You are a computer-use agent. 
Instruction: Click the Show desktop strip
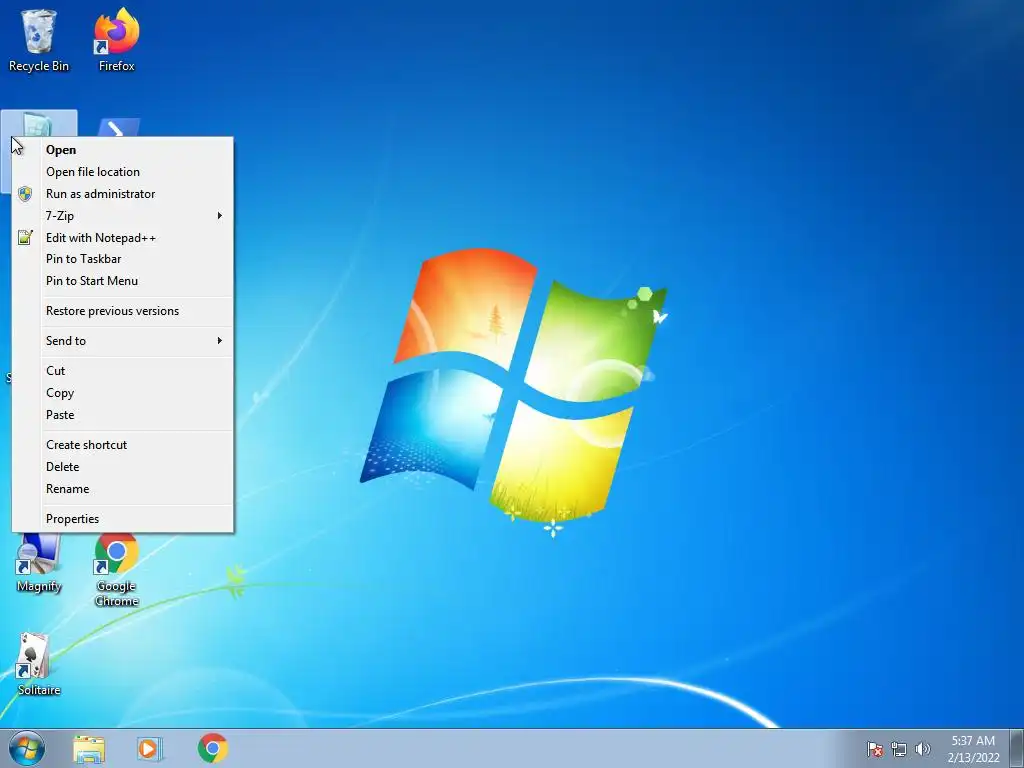[x=1017, y=748]
